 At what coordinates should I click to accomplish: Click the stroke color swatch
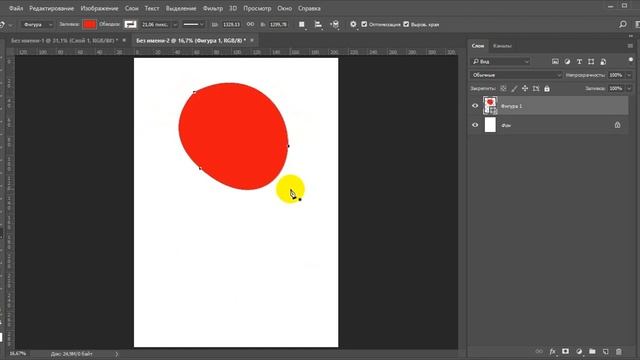(x=130, y=24)
